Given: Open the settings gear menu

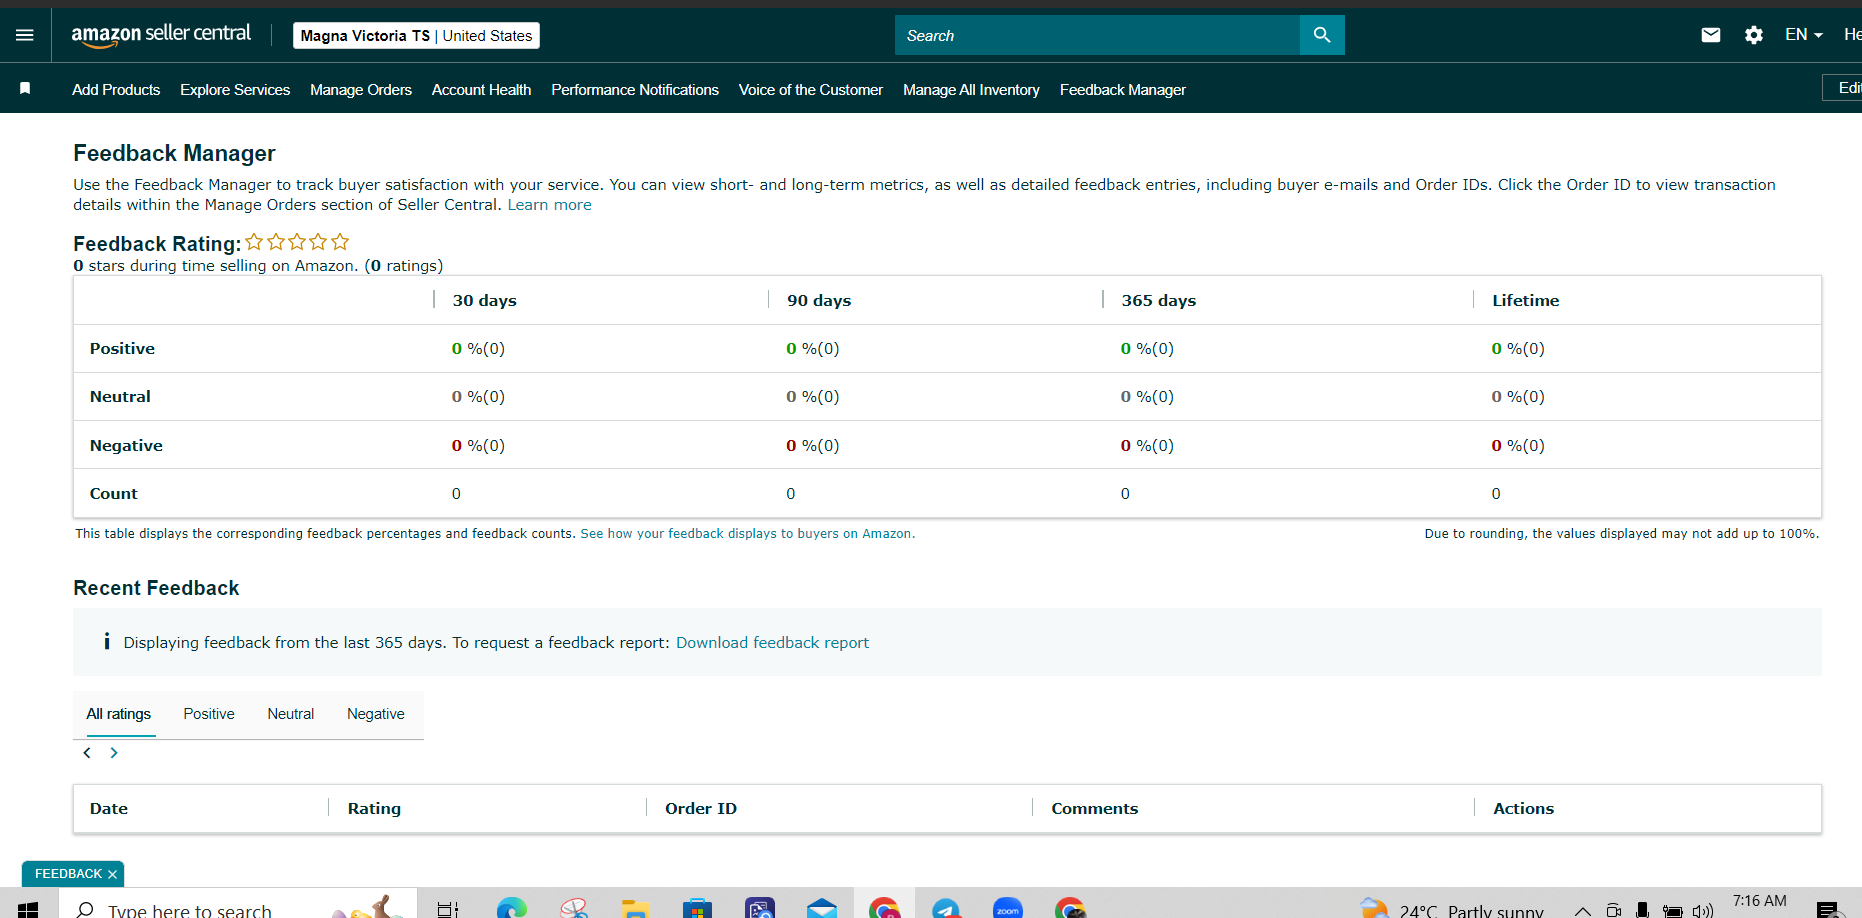Looking at the screenshot, I should pyautogui.click(x=1754, y=35).
